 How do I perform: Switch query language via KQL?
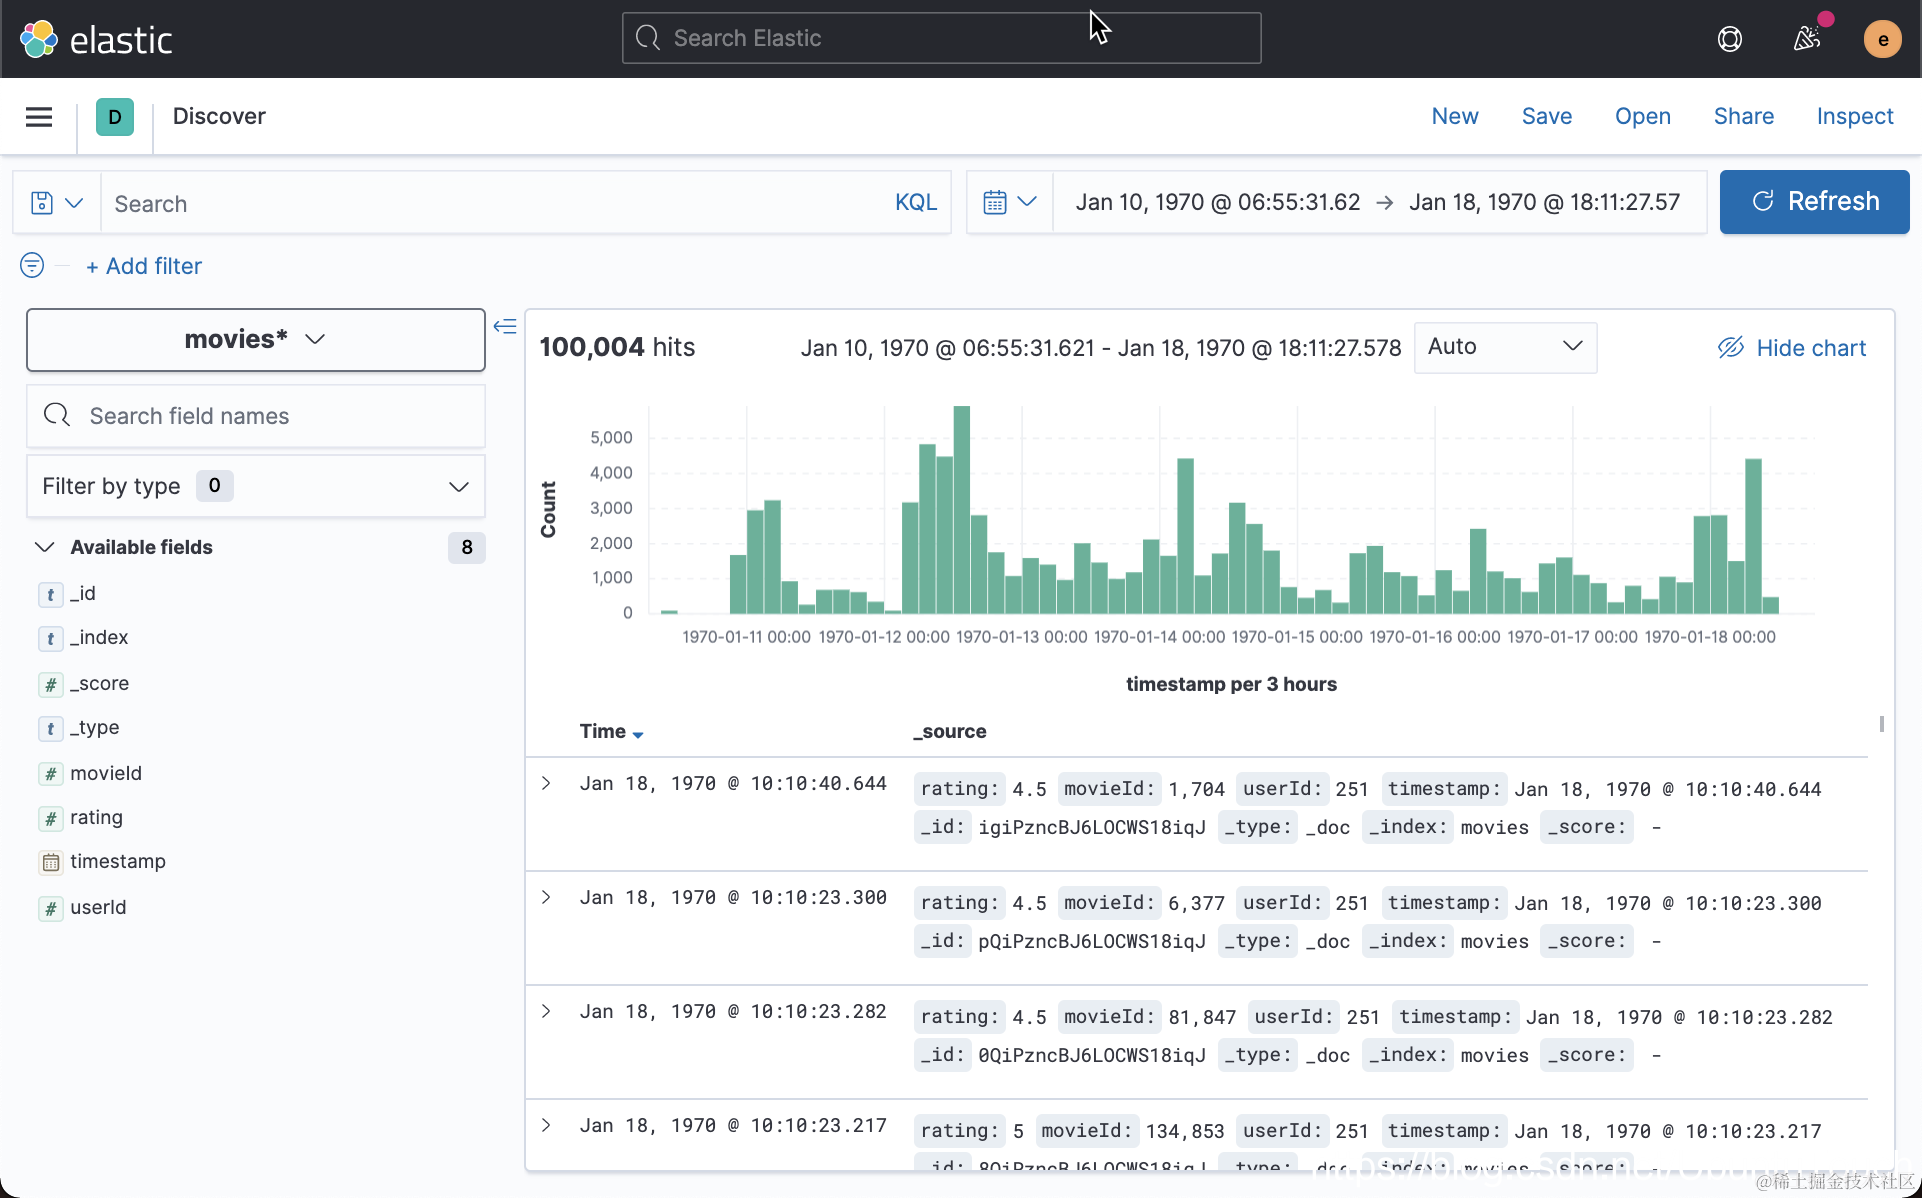(x=915, y=203)
